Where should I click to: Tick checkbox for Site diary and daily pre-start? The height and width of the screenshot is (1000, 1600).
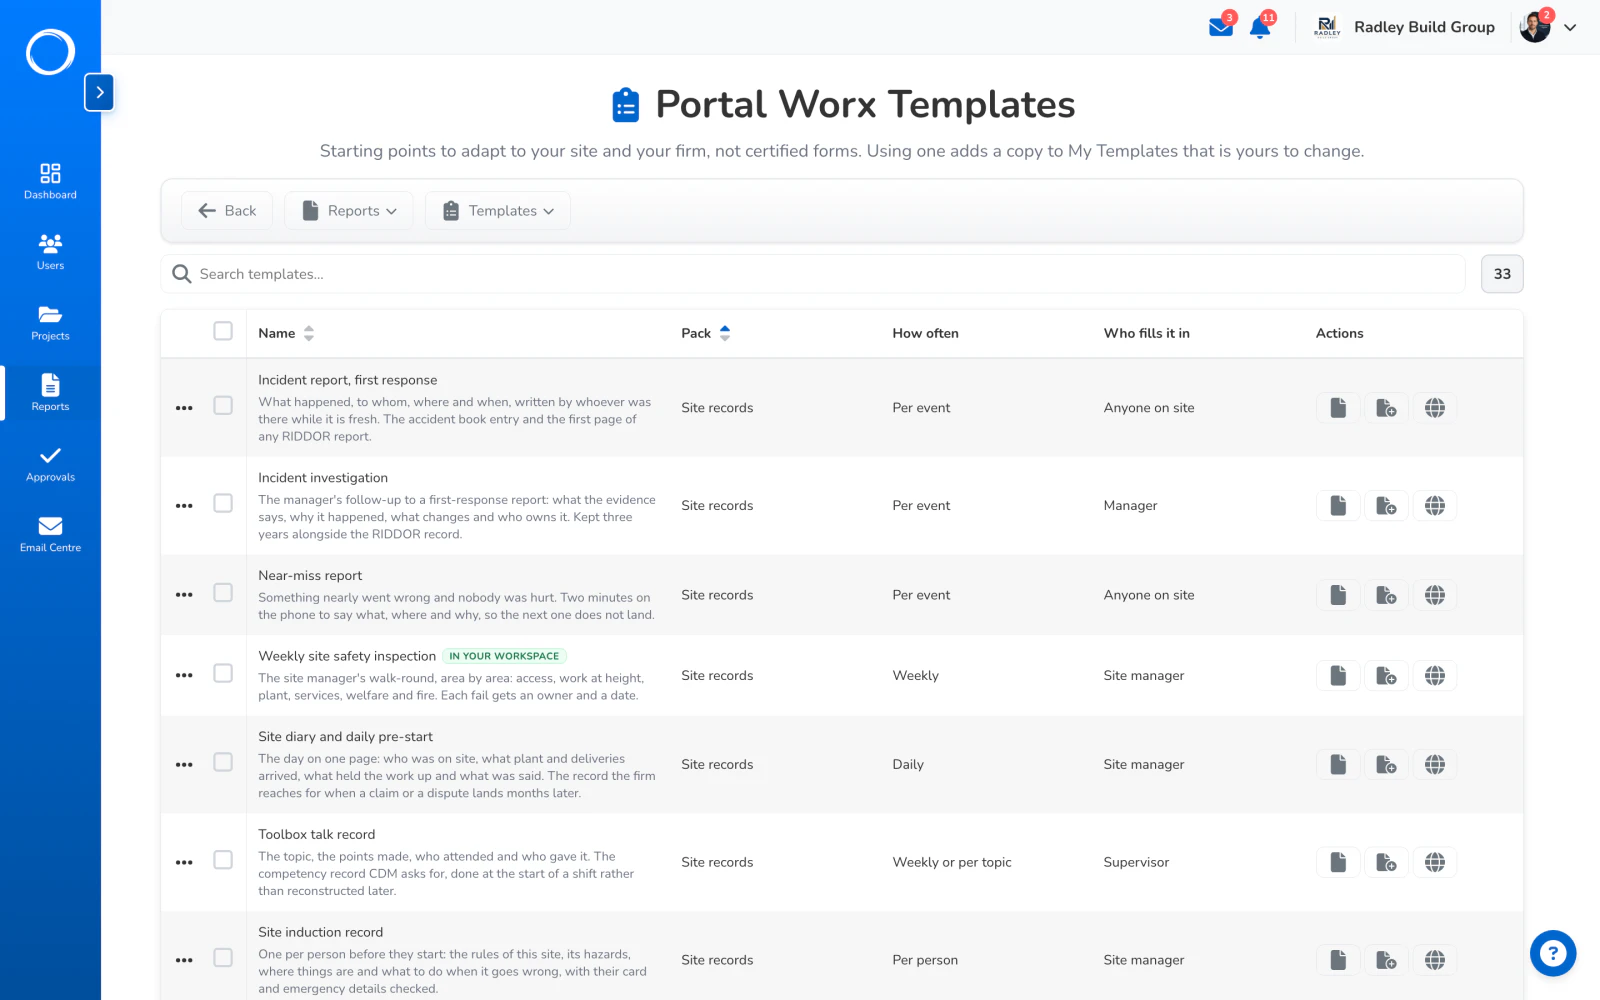pos(223,762)
